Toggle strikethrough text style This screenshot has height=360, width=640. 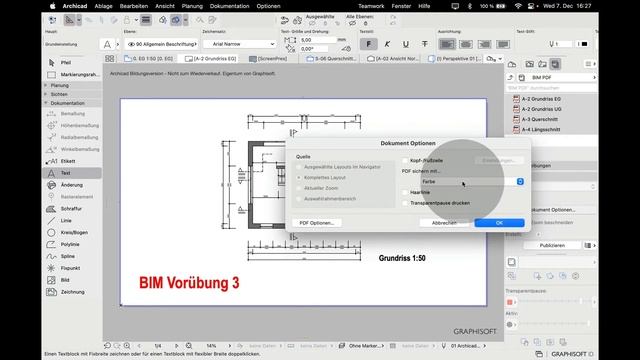click(x=424, y=44)
